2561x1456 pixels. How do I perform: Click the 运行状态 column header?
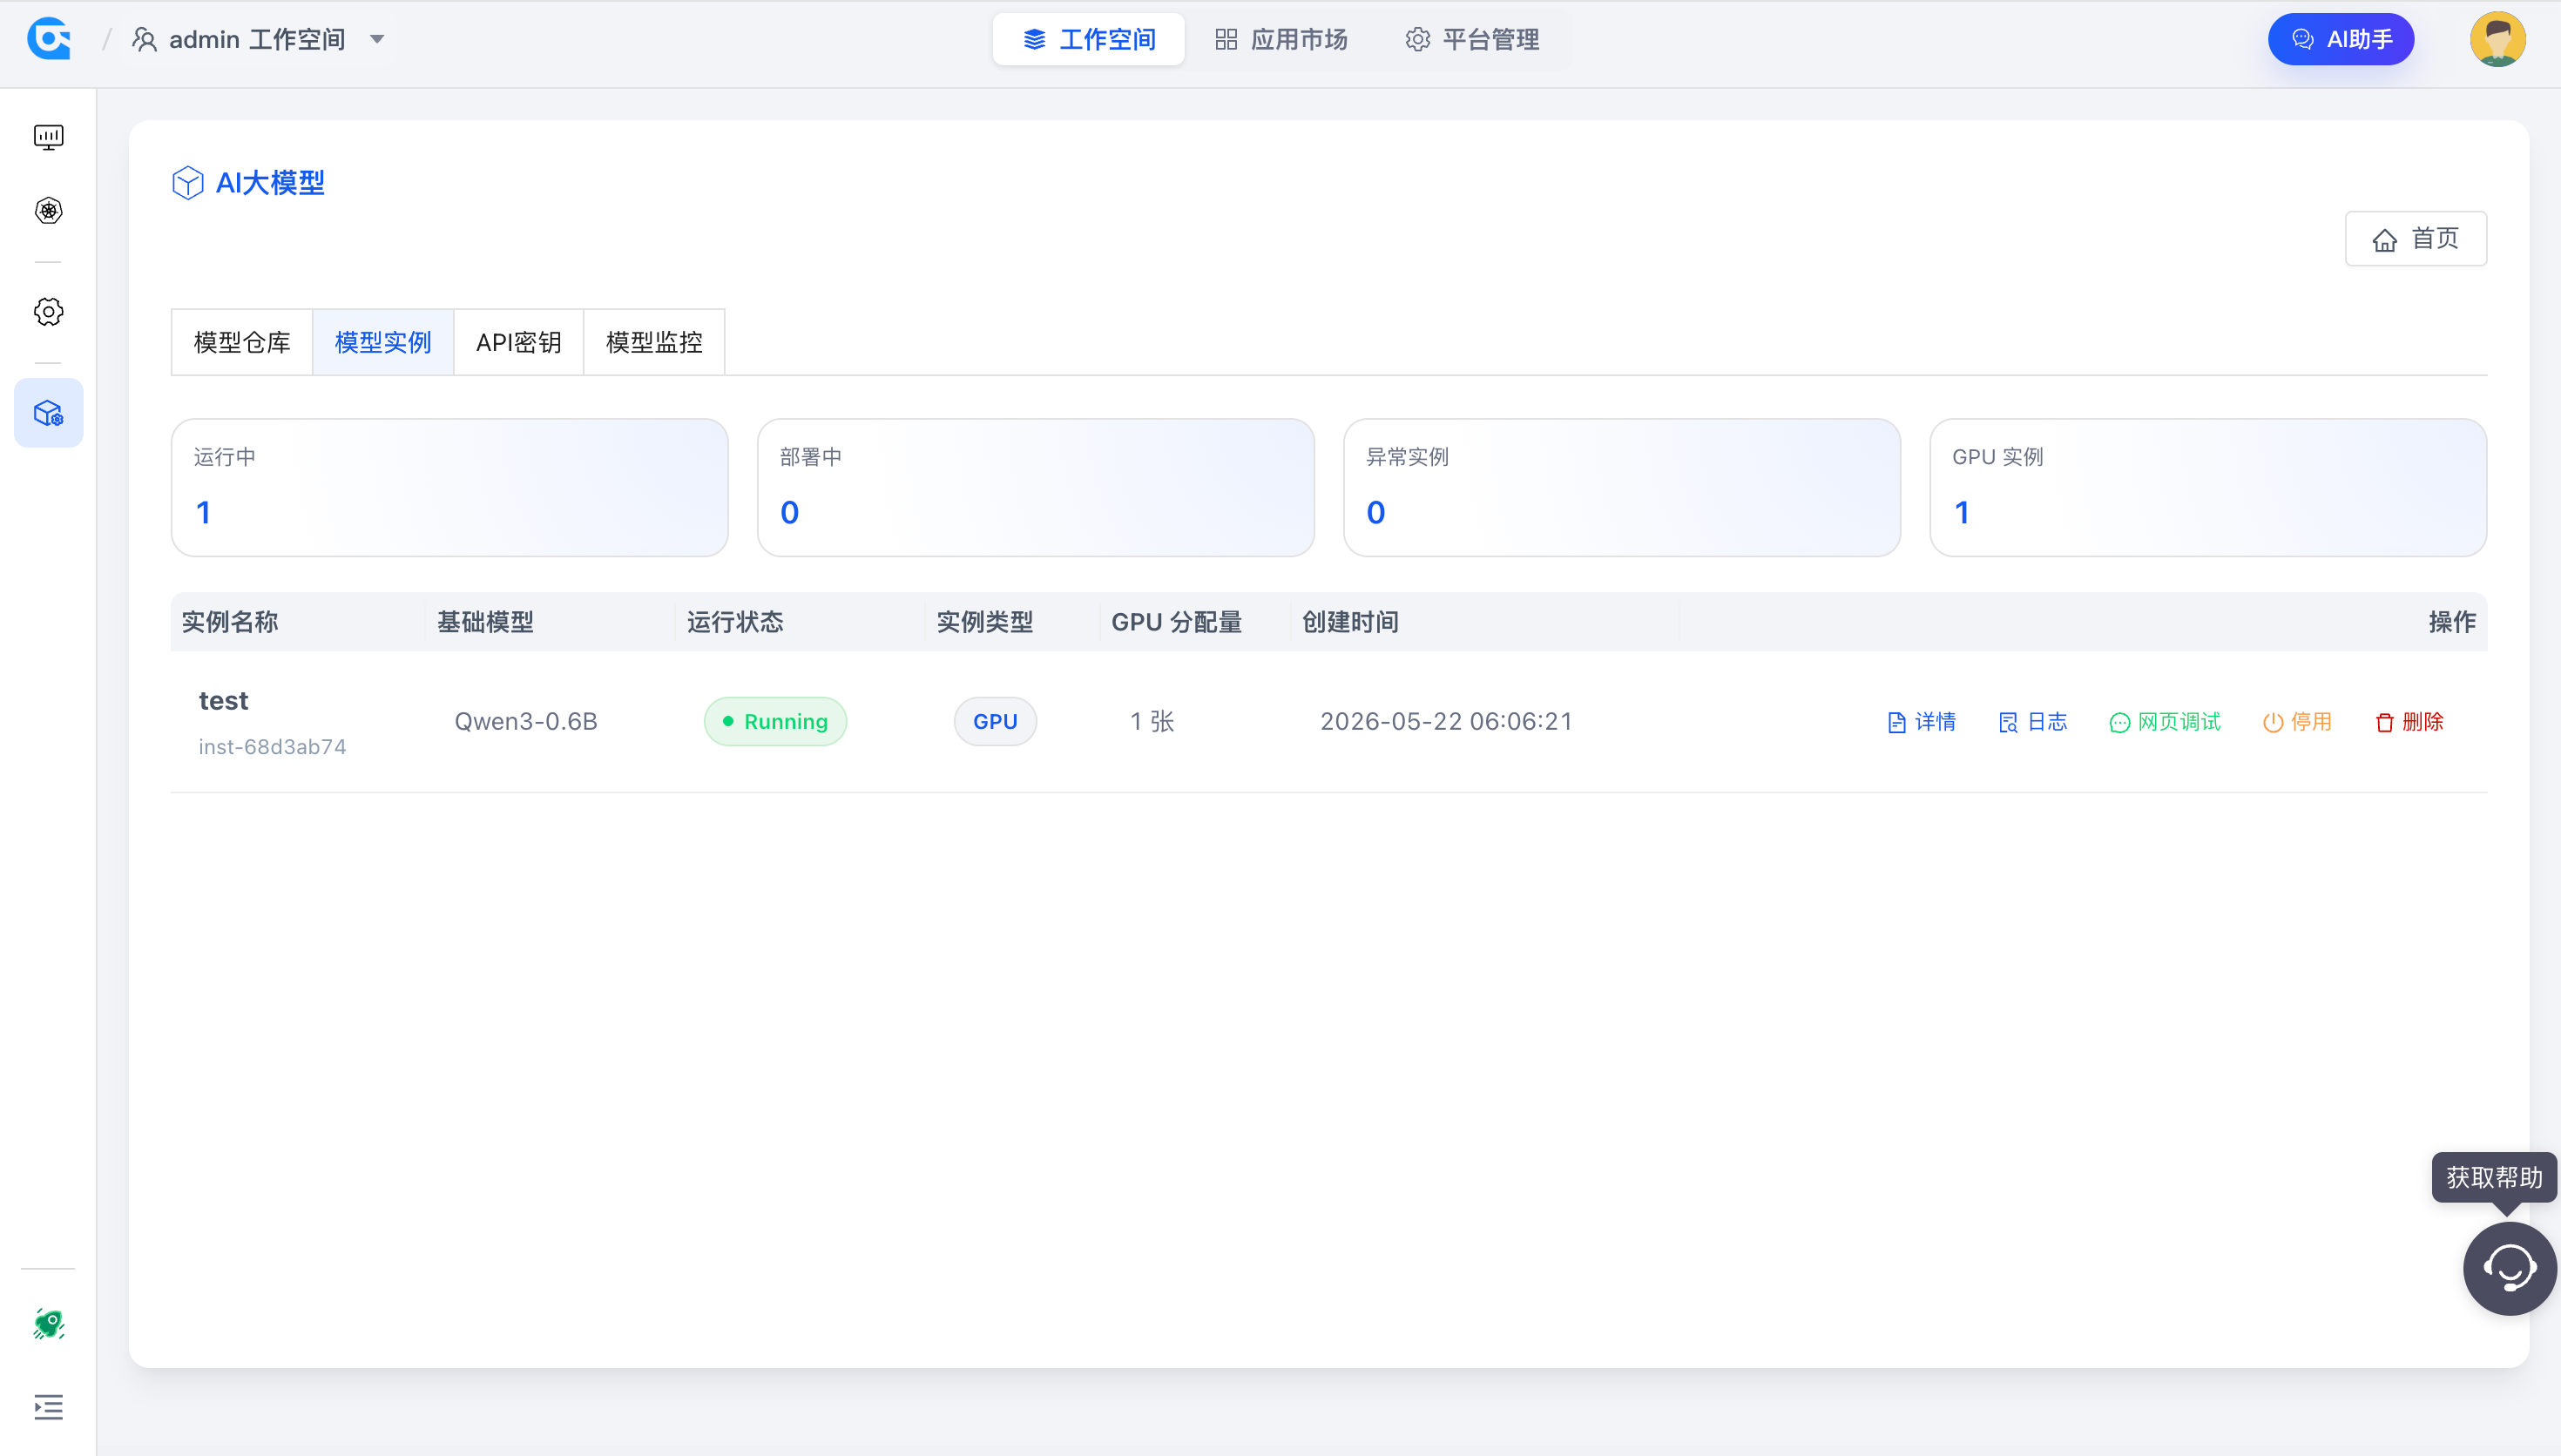click(735, 622)
